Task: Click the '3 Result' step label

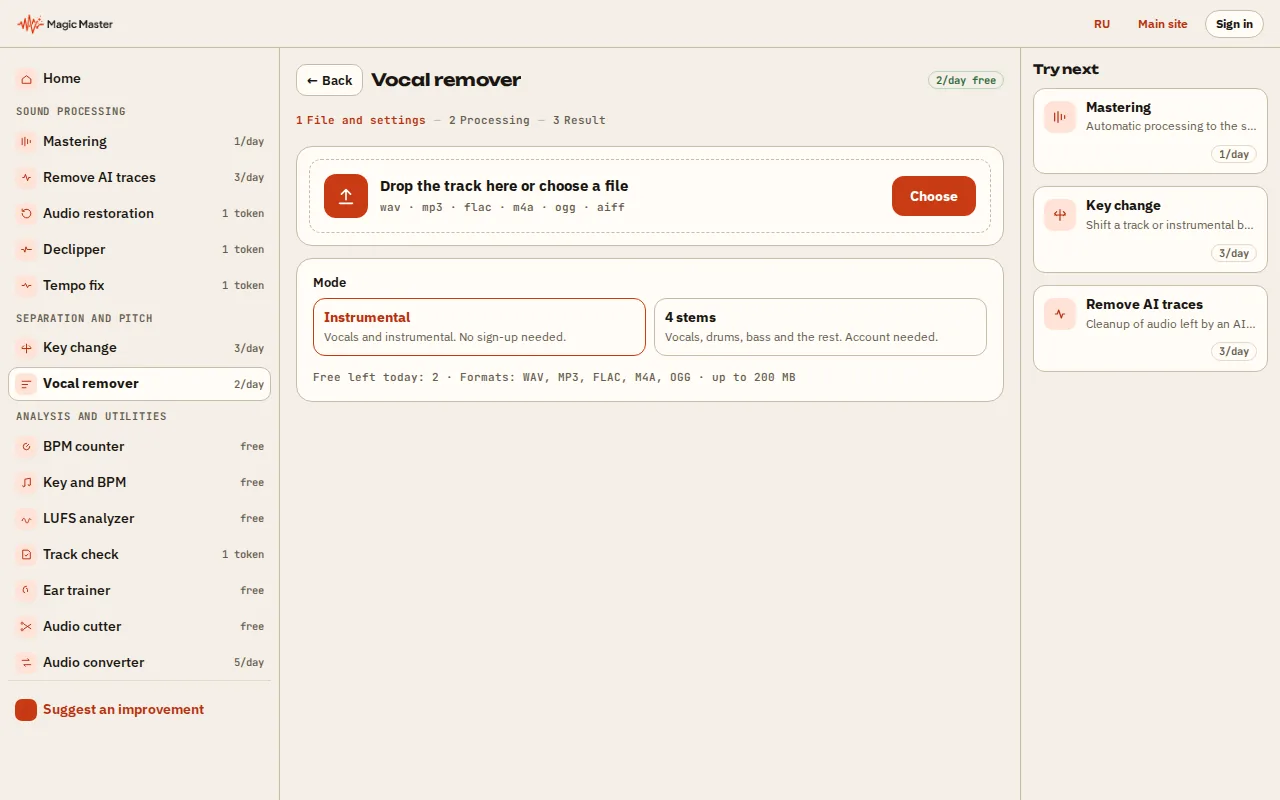Action: 579,120
